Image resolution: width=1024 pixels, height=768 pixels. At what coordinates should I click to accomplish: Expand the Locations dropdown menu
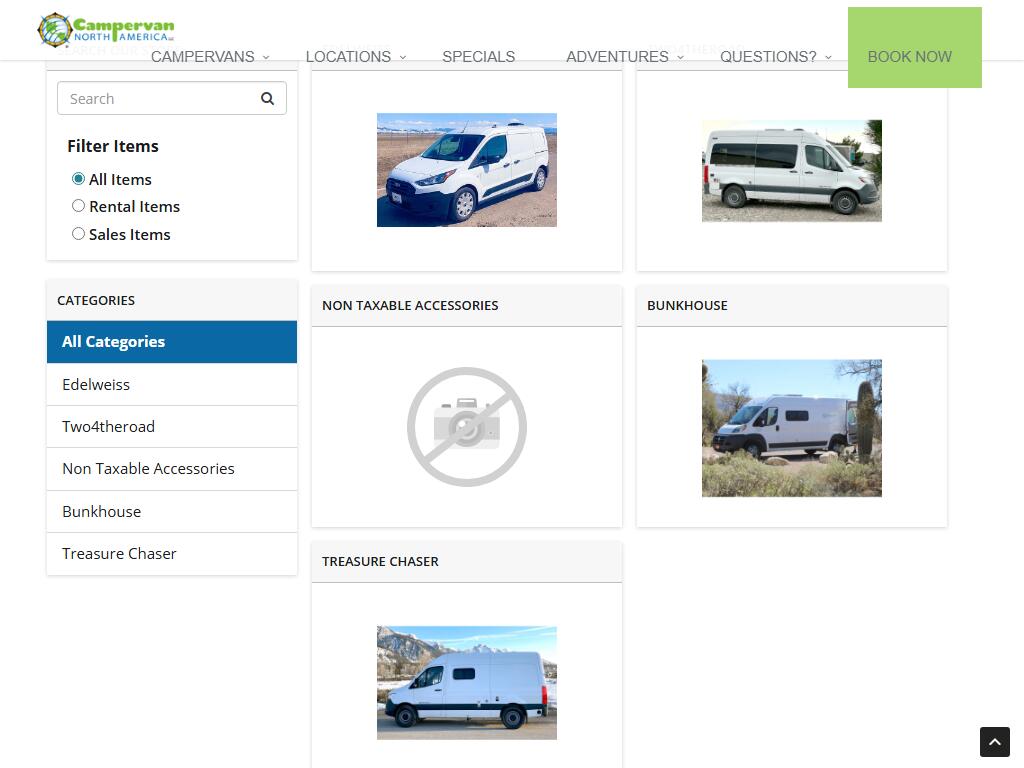click(x=355, y=57)
